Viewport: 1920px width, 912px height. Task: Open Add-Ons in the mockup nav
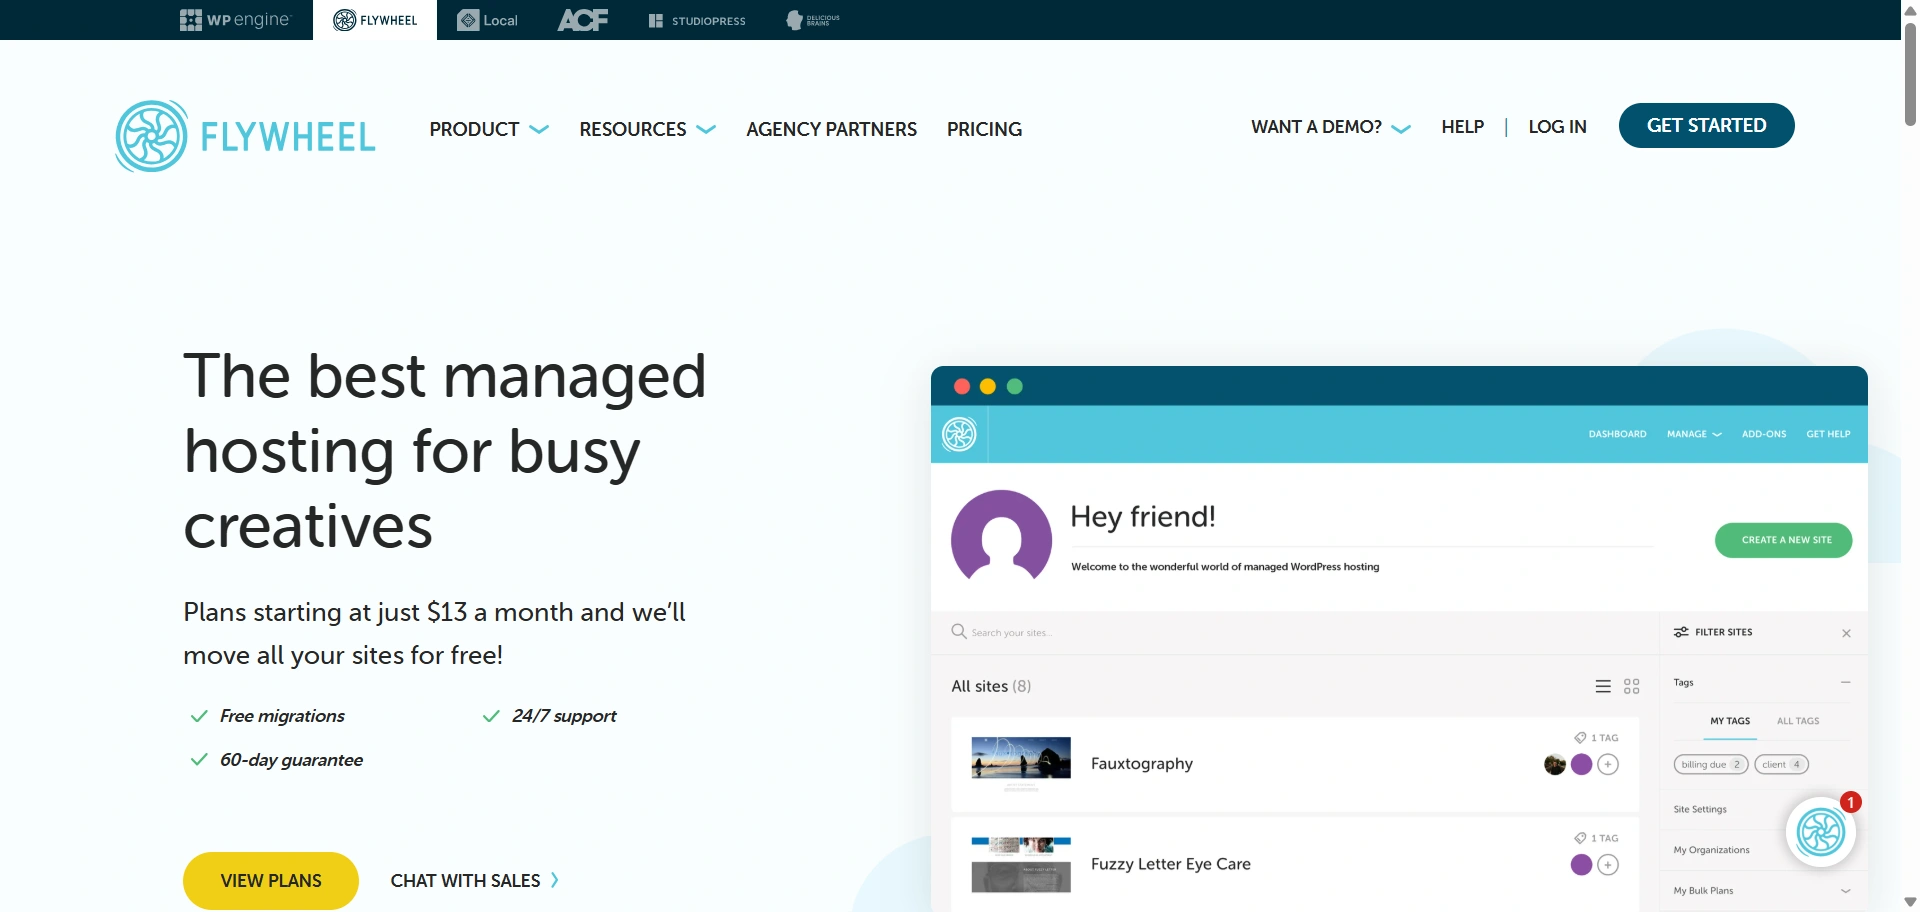(x=1764, y=434)
